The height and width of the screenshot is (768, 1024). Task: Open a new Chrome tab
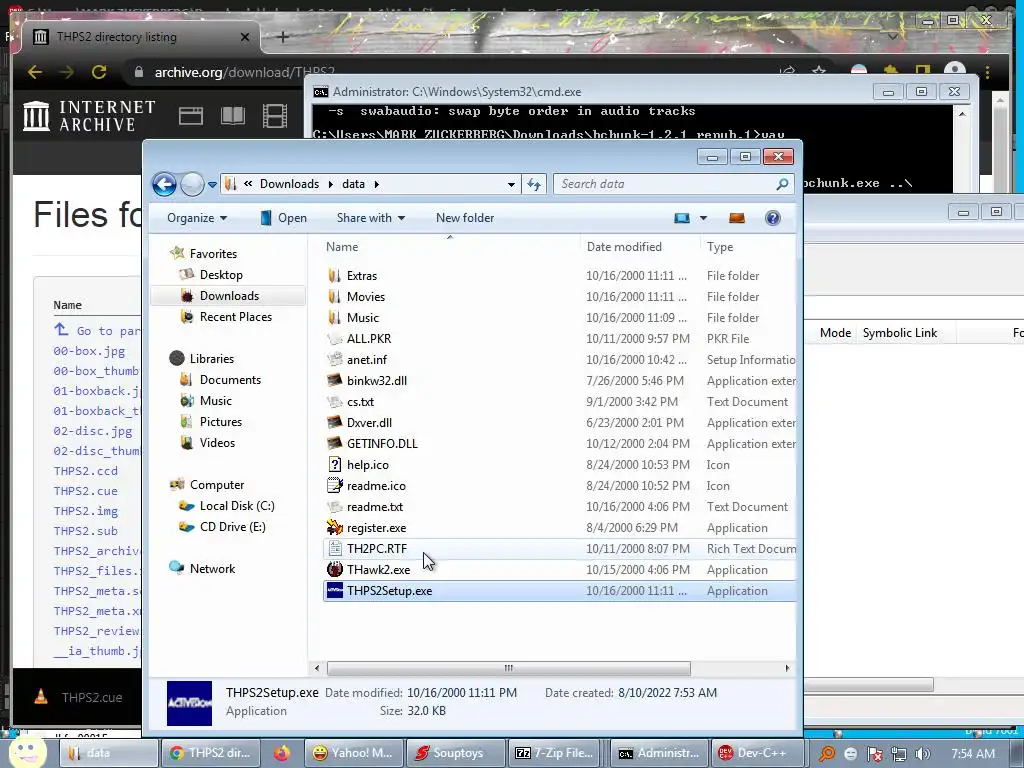(x=282, y=37)
